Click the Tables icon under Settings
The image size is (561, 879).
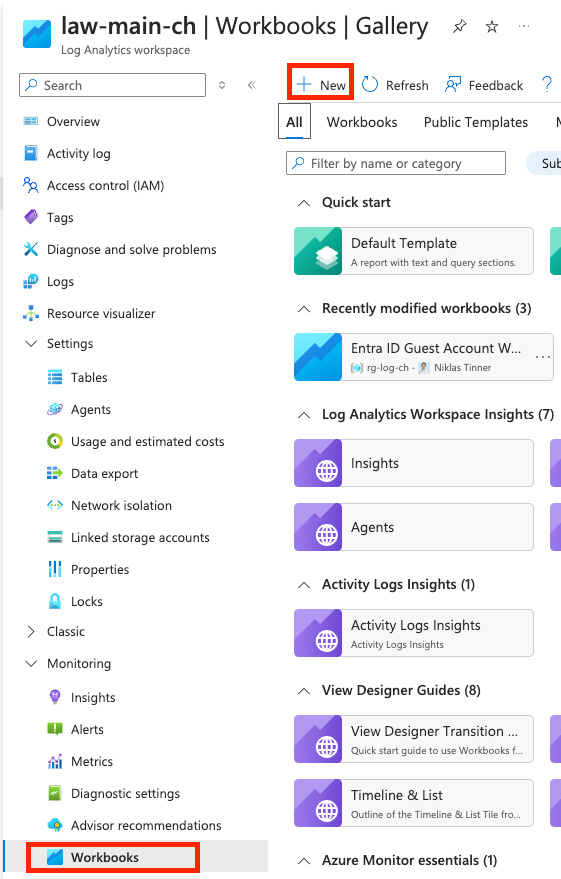pyautogui.click(x=55, y=377)
